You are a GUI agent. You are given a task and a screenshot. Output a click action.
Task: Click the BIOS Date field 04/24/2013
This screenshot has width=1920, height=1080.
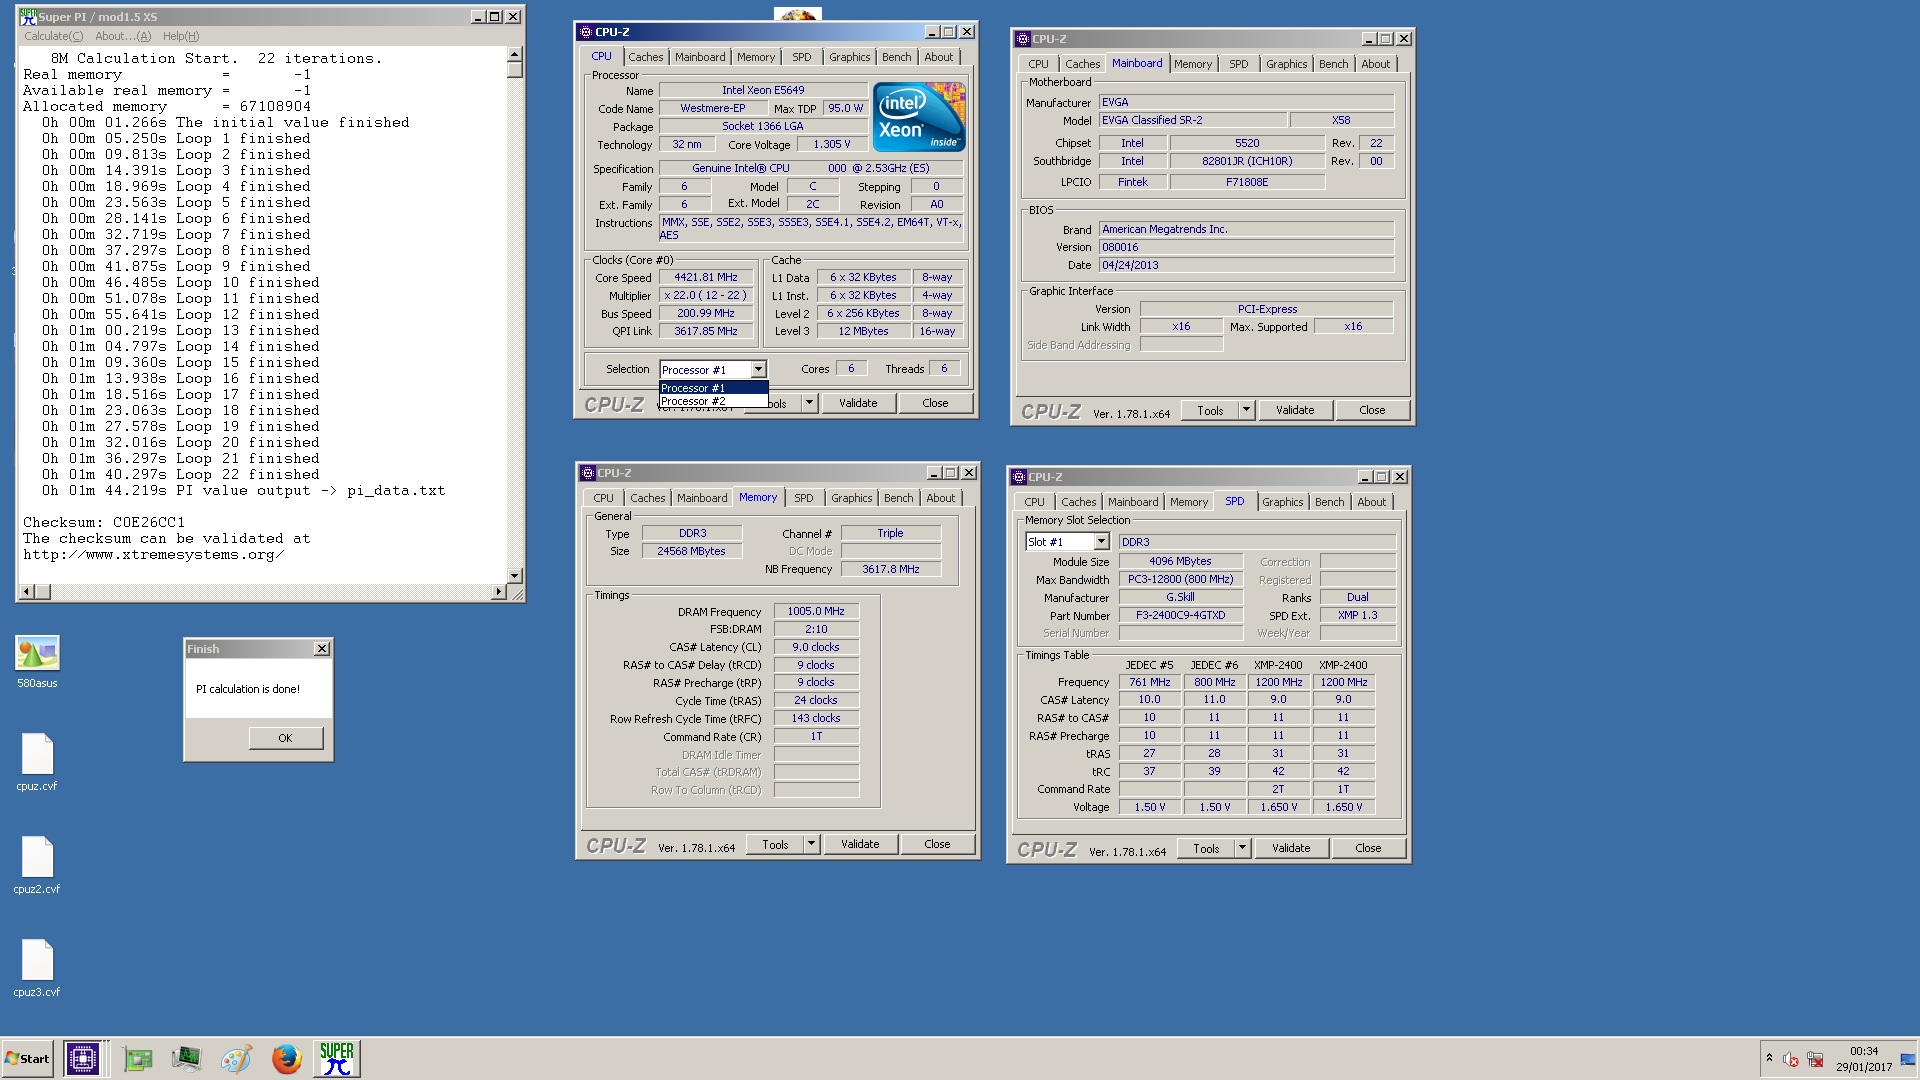(x=1246, y=265)
